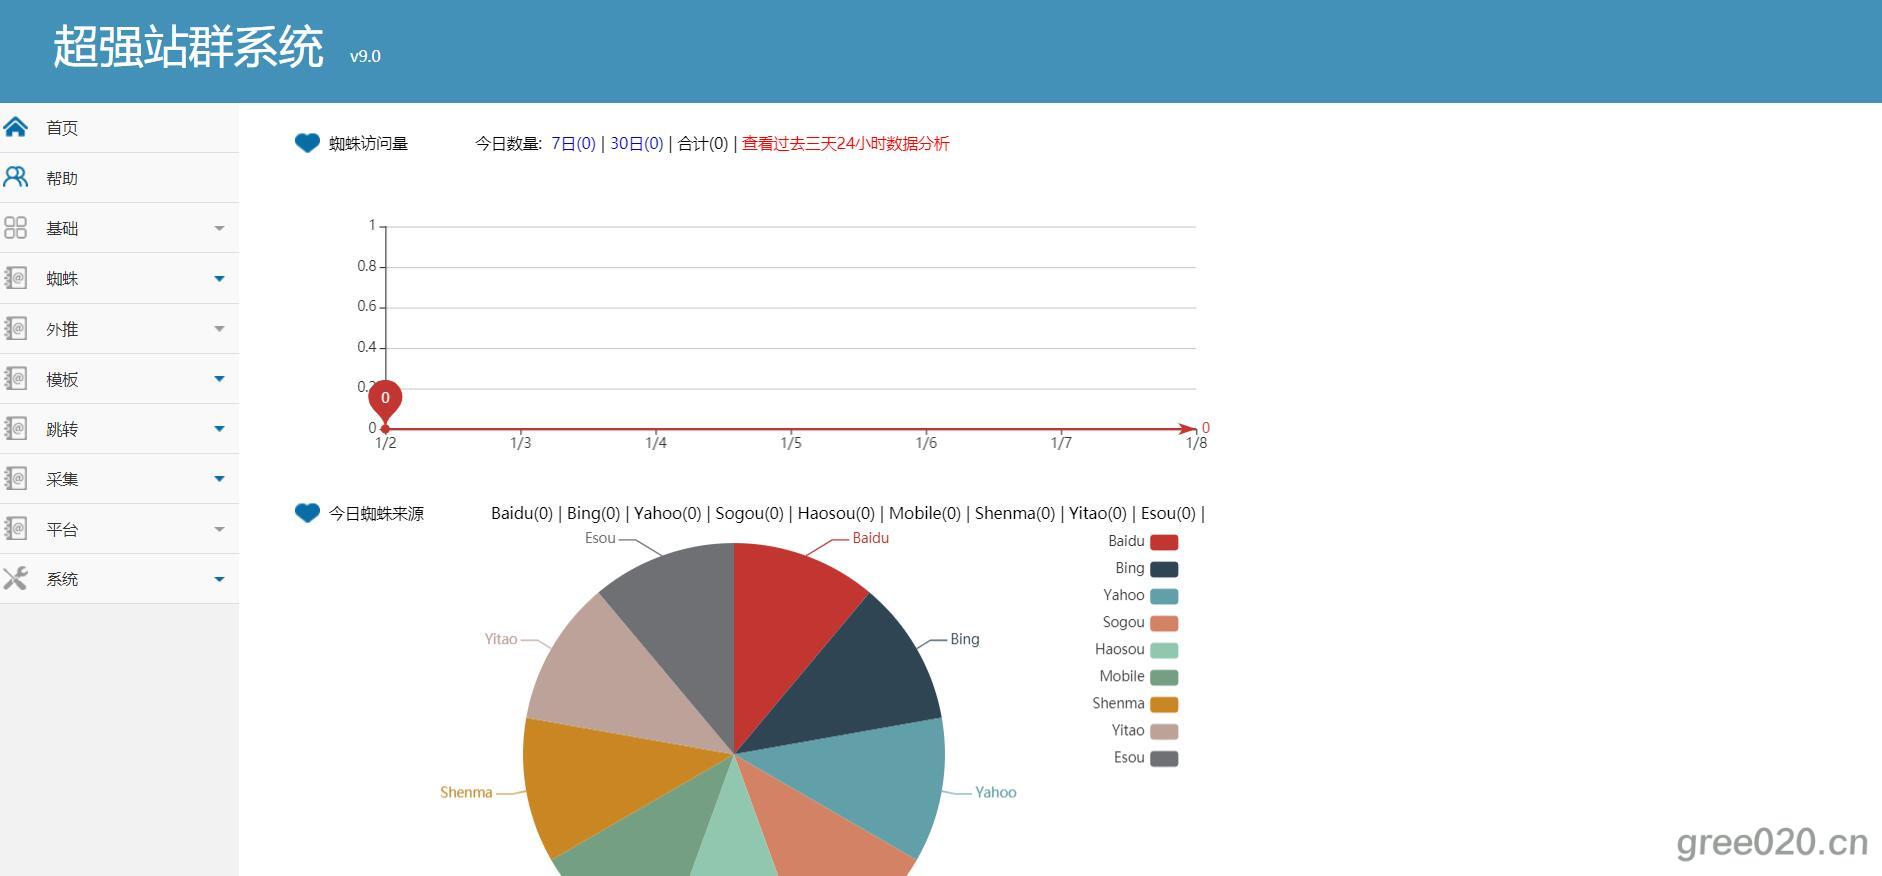Select the 采集 sidebar label
The width and height of the screenshot is (1882, 876).
pyautogui.click(x=62, y=479)
